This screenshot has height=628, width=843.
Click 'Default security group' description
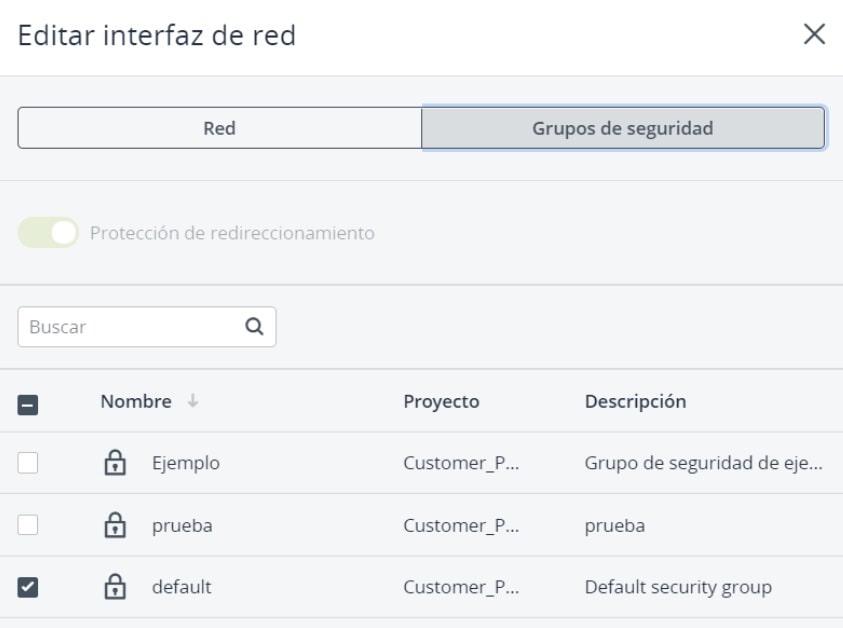point(678,587)
